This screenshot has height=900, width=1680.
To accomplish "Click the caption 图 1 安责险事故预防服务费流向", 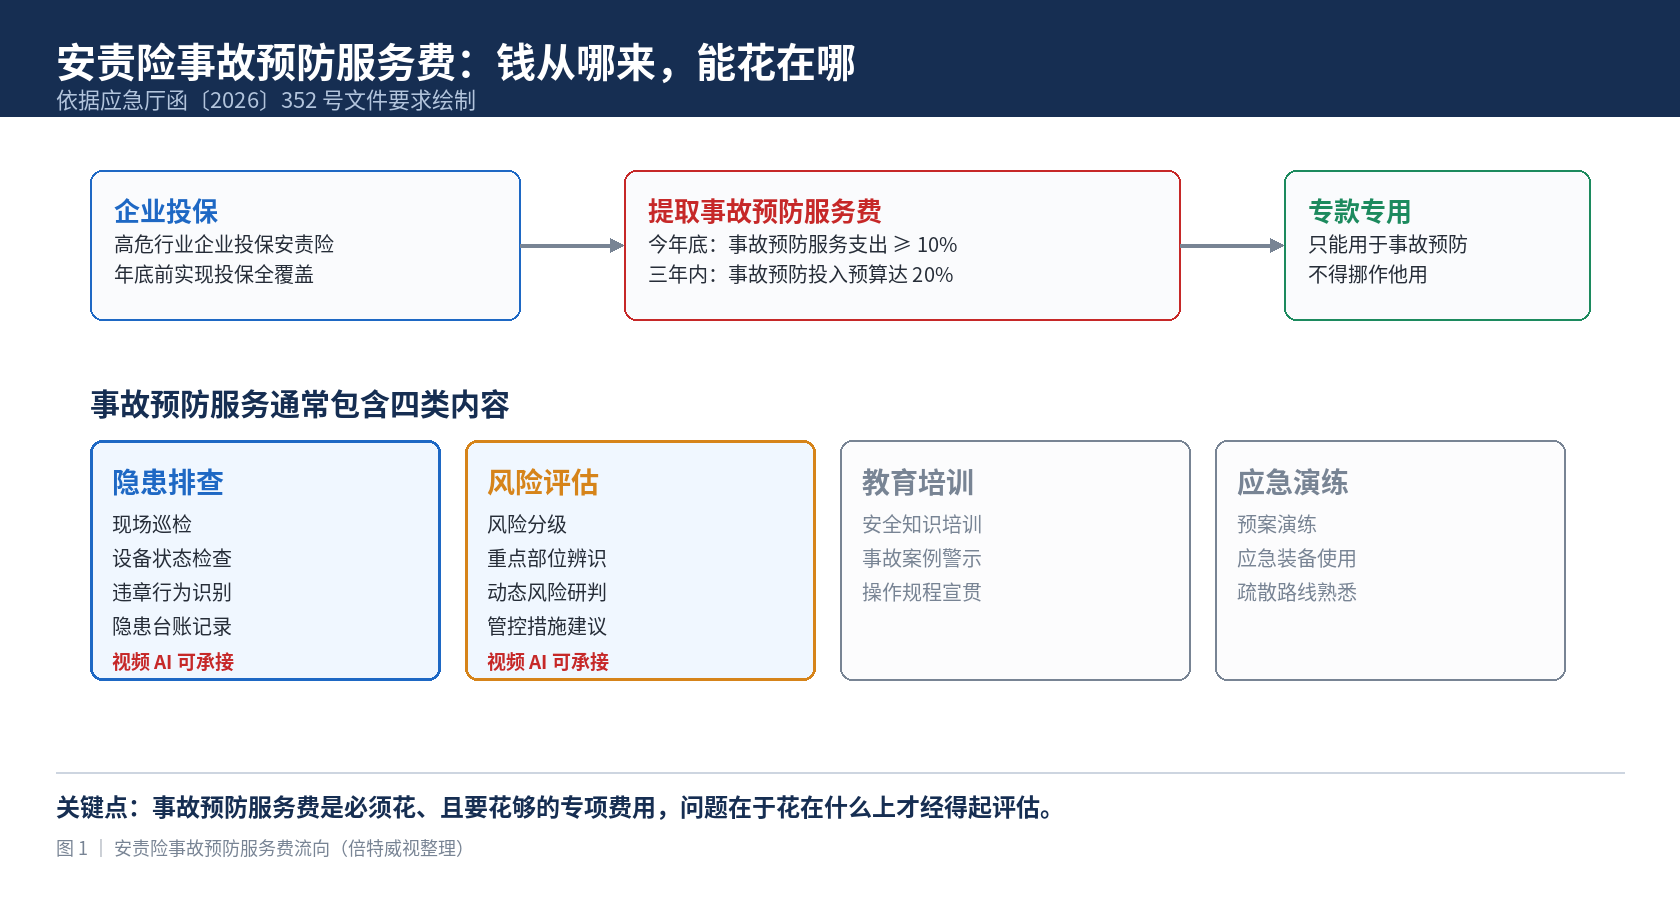I will click(260, 848).
